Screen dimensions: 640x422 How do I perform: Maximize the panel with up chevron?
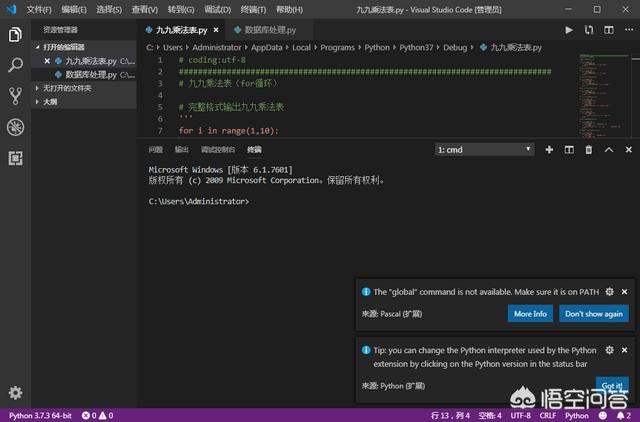tap(609, 150)
